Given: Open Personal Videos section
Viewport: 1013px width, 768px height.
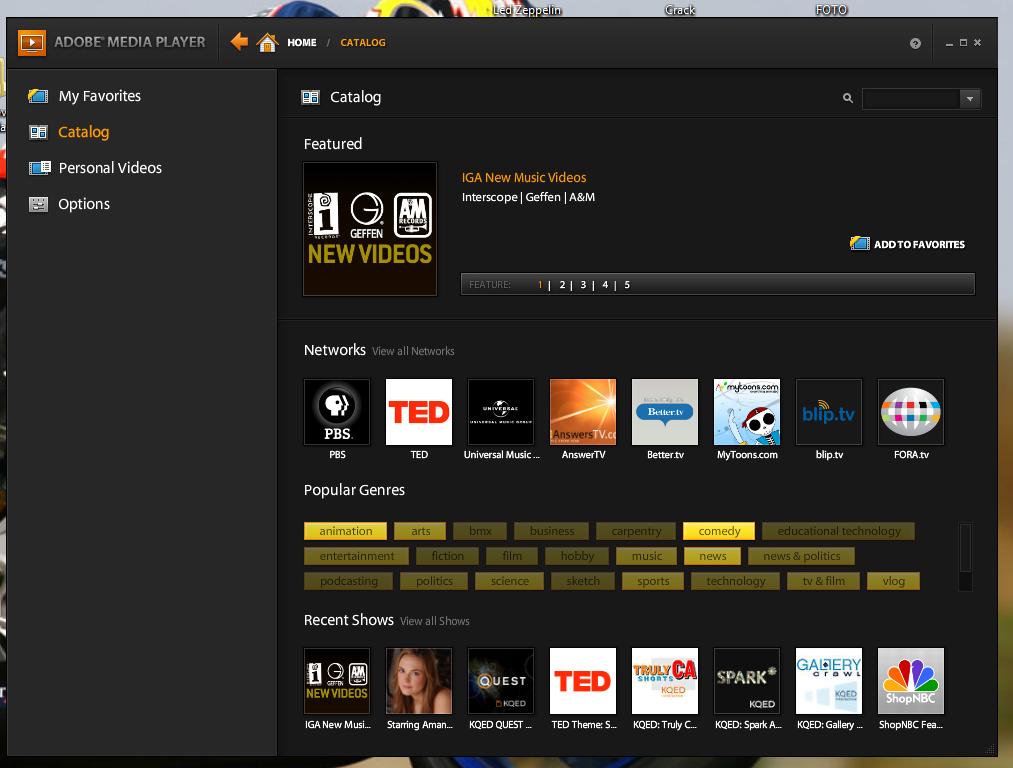Looking at the screenshot, I should (95, 168).
